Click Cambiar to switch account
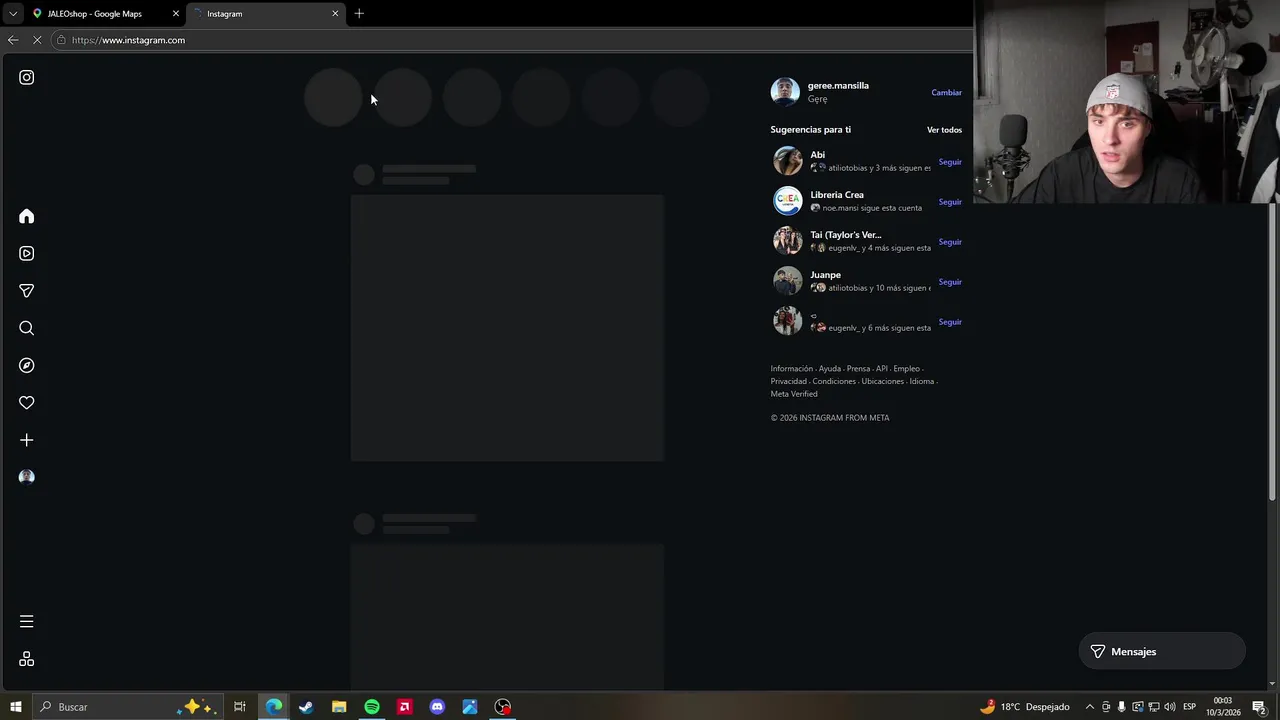 click(946, 93)
